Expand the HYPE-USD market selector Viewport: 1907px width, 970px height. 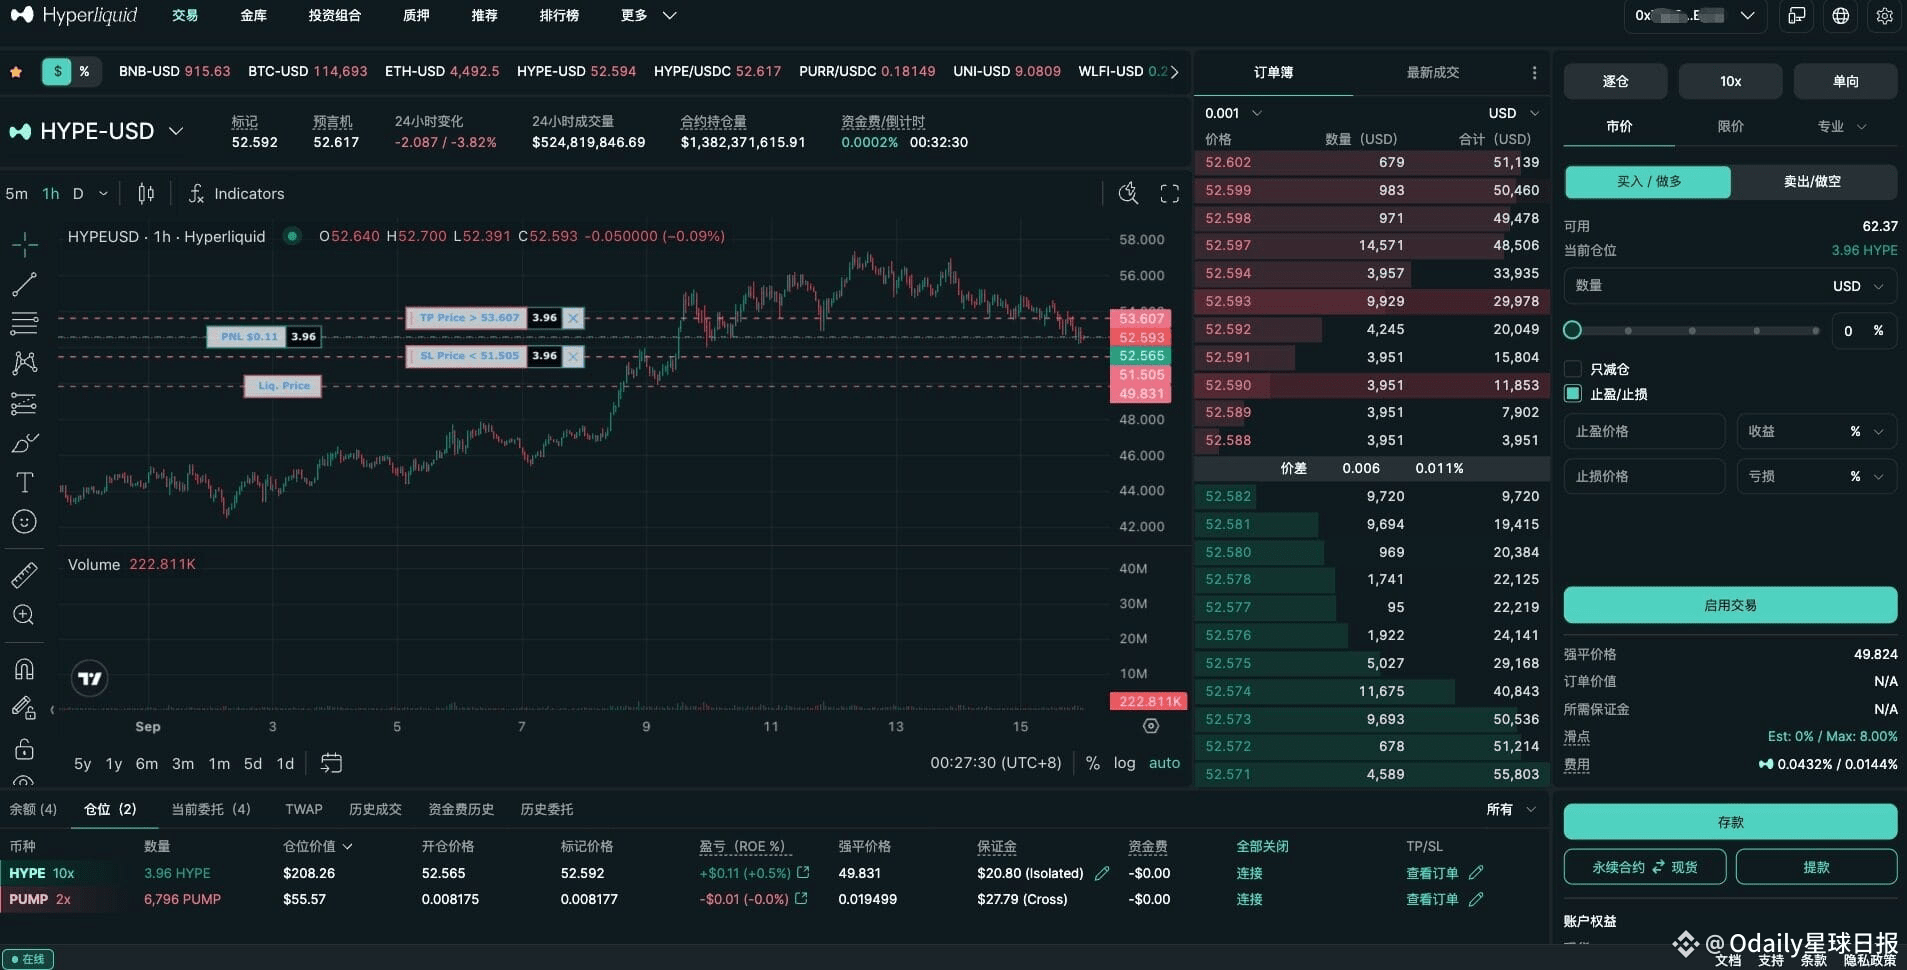tap(176, 131)
